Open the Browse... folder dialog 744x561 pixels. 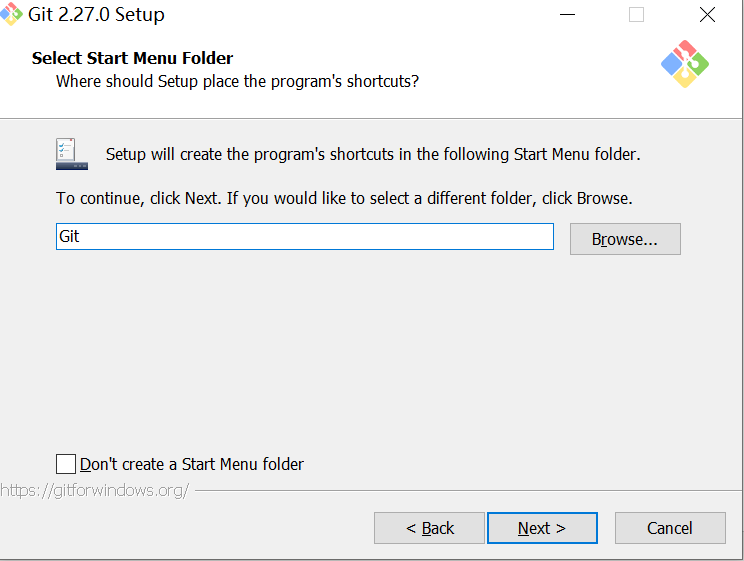point(625,239)
